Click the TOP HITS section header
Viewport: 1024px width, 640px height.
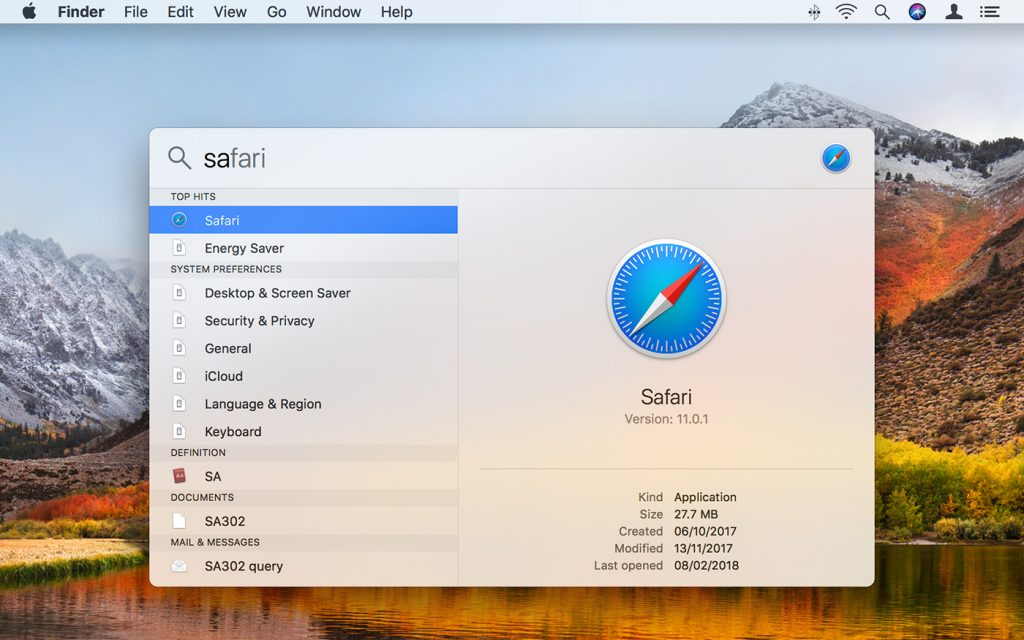point(193,197)
